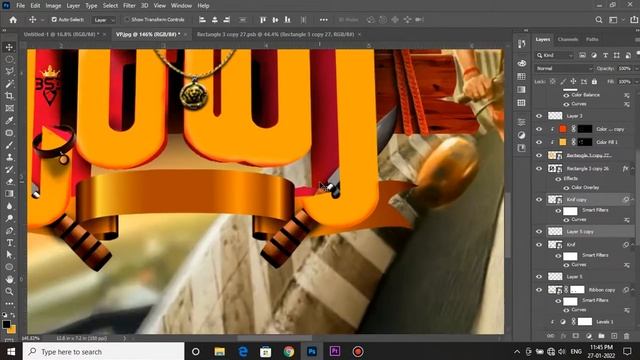Select the Polygonal Lasso tool
640x360 pixels.
click(x=9, y=71)
